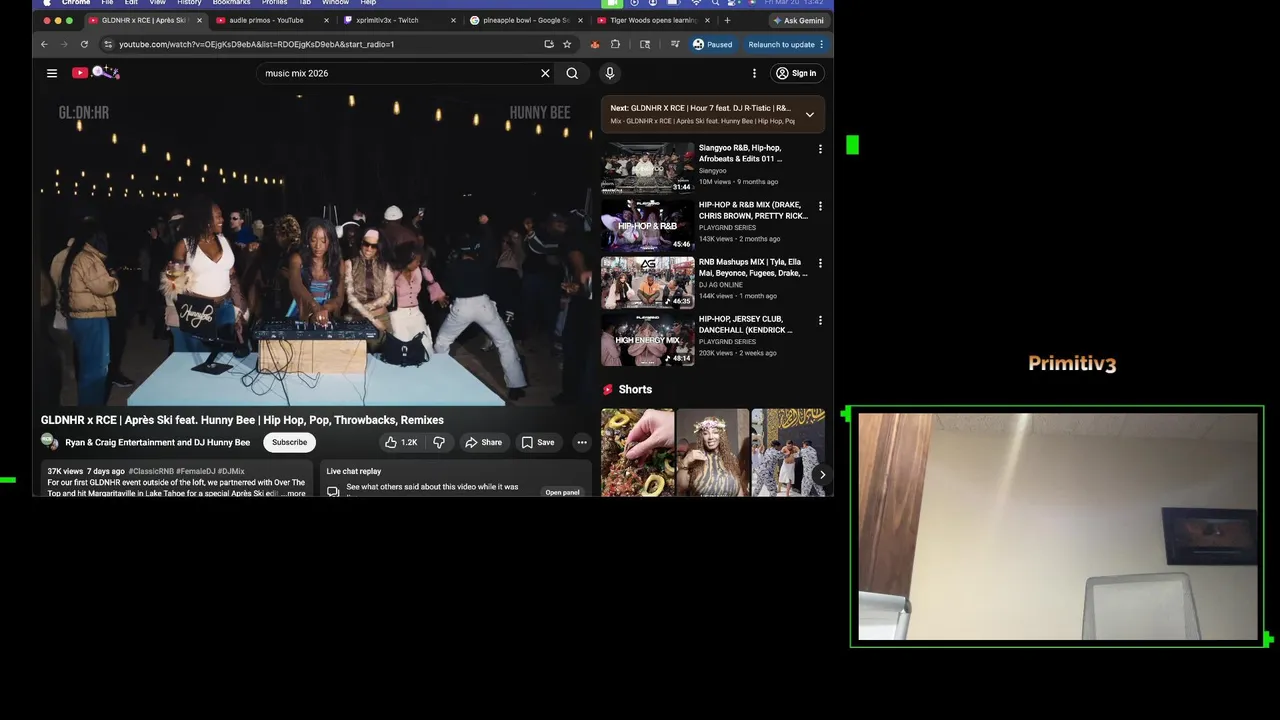Image resolution: width=1280 pixels, height=720 pixels.
Task: Start voice search with microphone
Action: [x=609, y=73]
